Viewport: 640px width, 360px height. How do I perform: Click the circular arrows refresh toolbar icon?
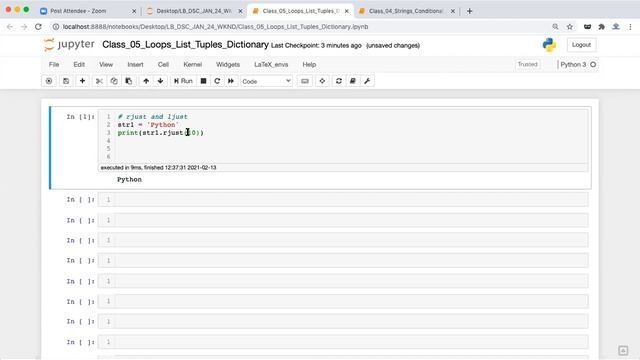(339, 81)
